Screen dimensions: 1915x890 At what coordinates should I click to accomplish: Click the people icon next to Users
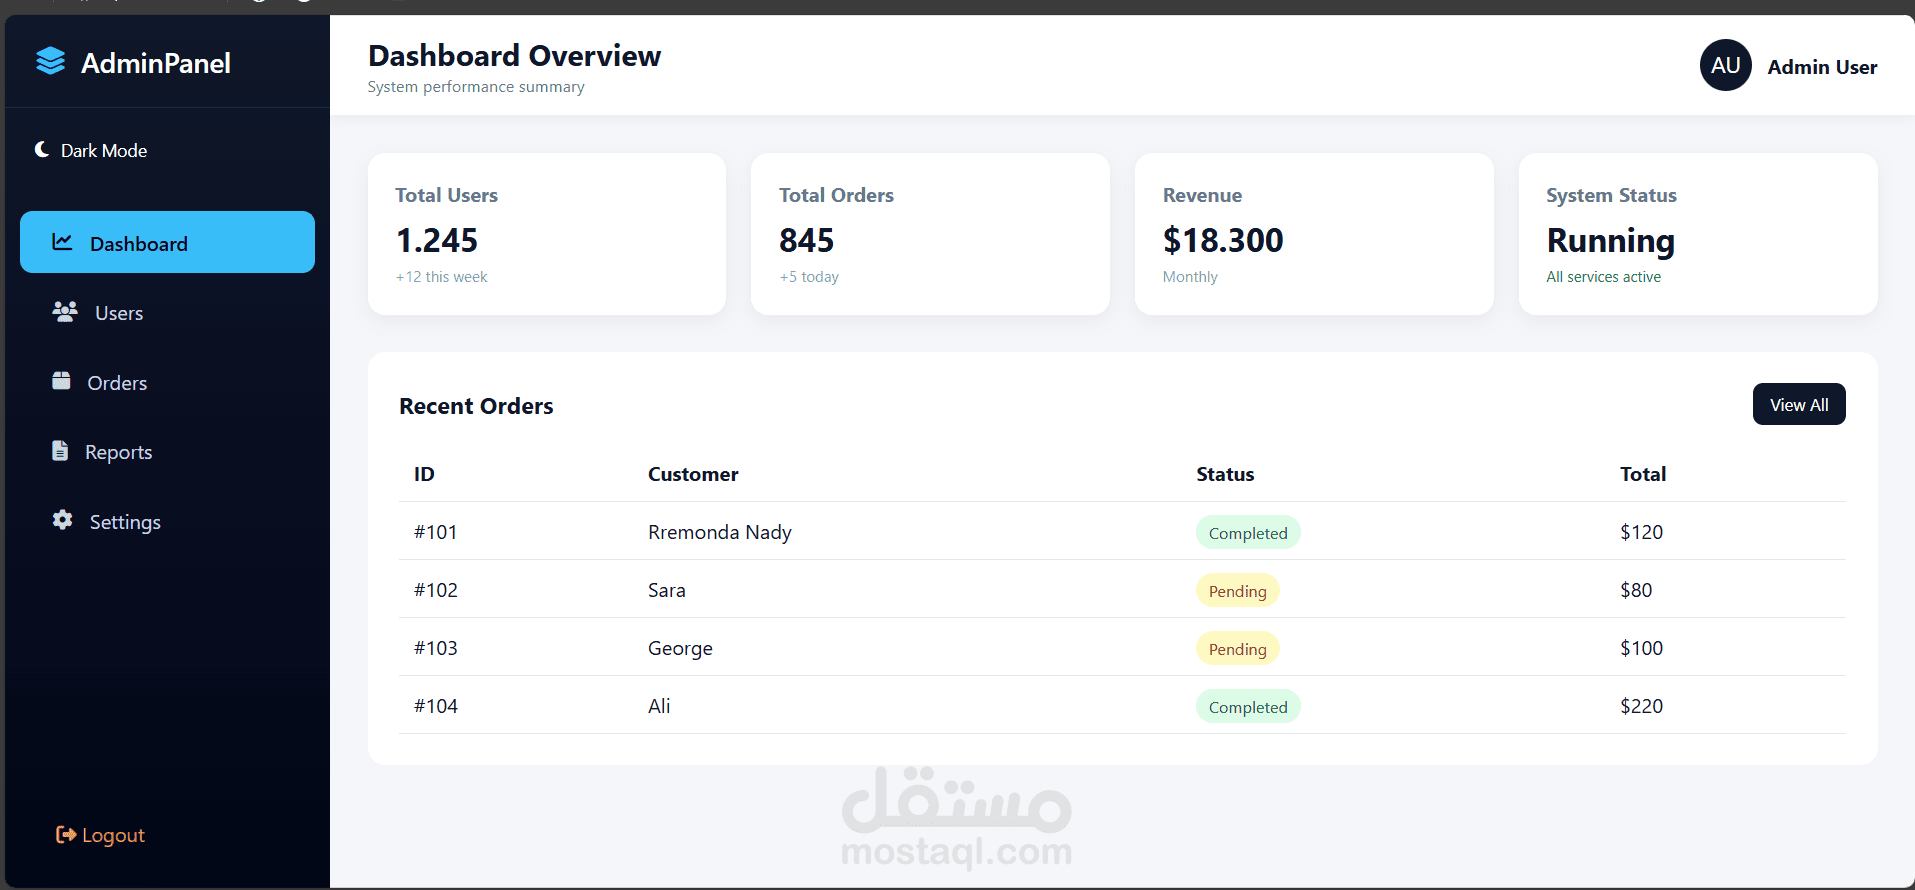[x=65, y=311]
